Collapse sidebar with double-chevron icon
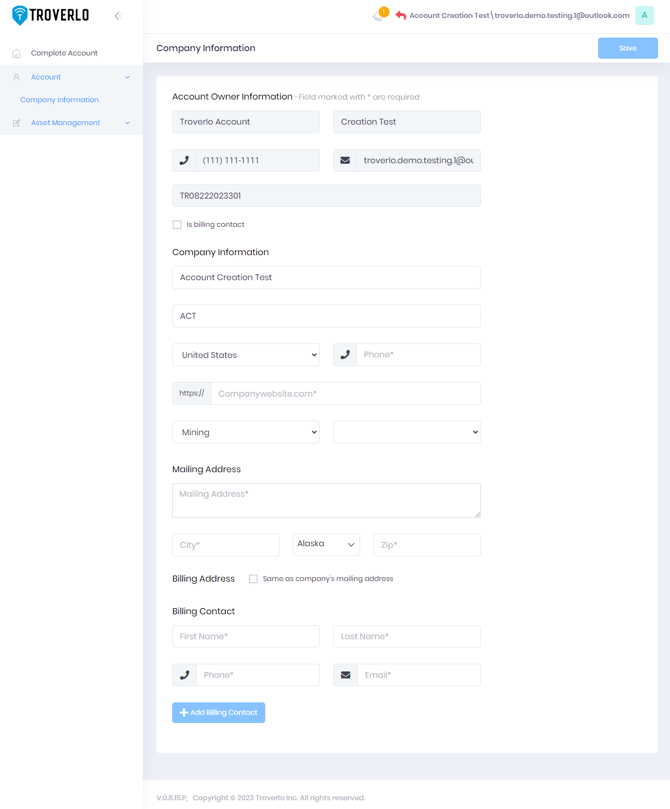The height and width of the screenshot is (809, 670). (119, 16)
